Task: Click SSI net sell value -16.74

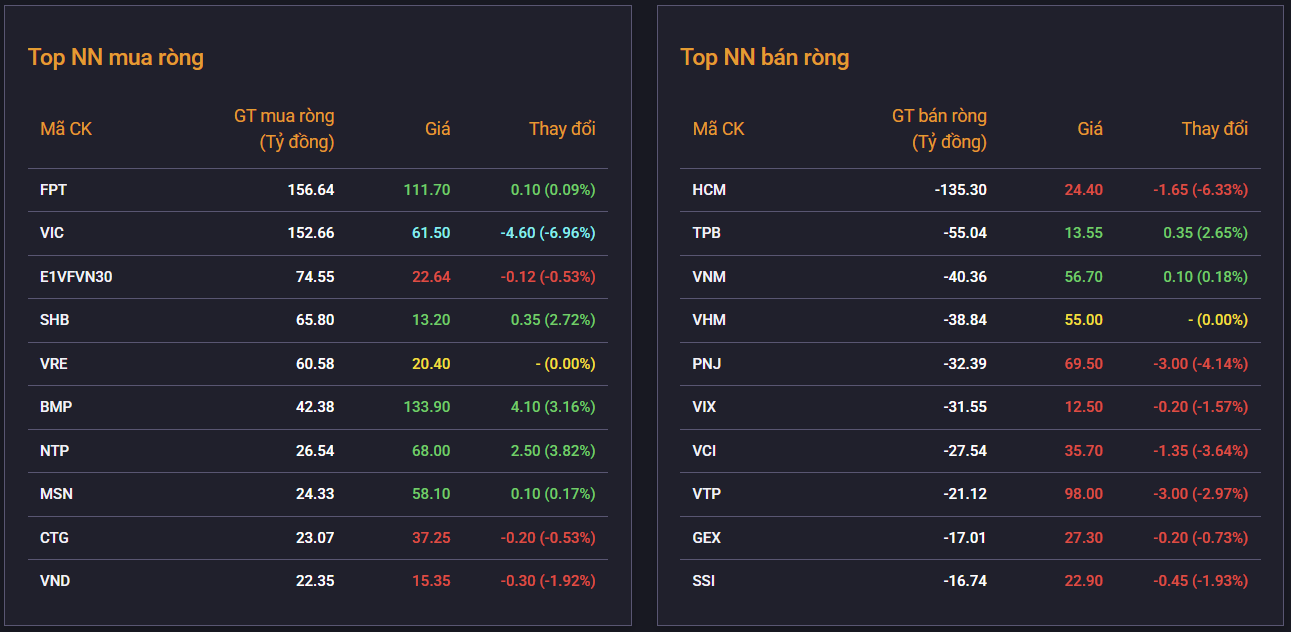Action: pos(965,581)
